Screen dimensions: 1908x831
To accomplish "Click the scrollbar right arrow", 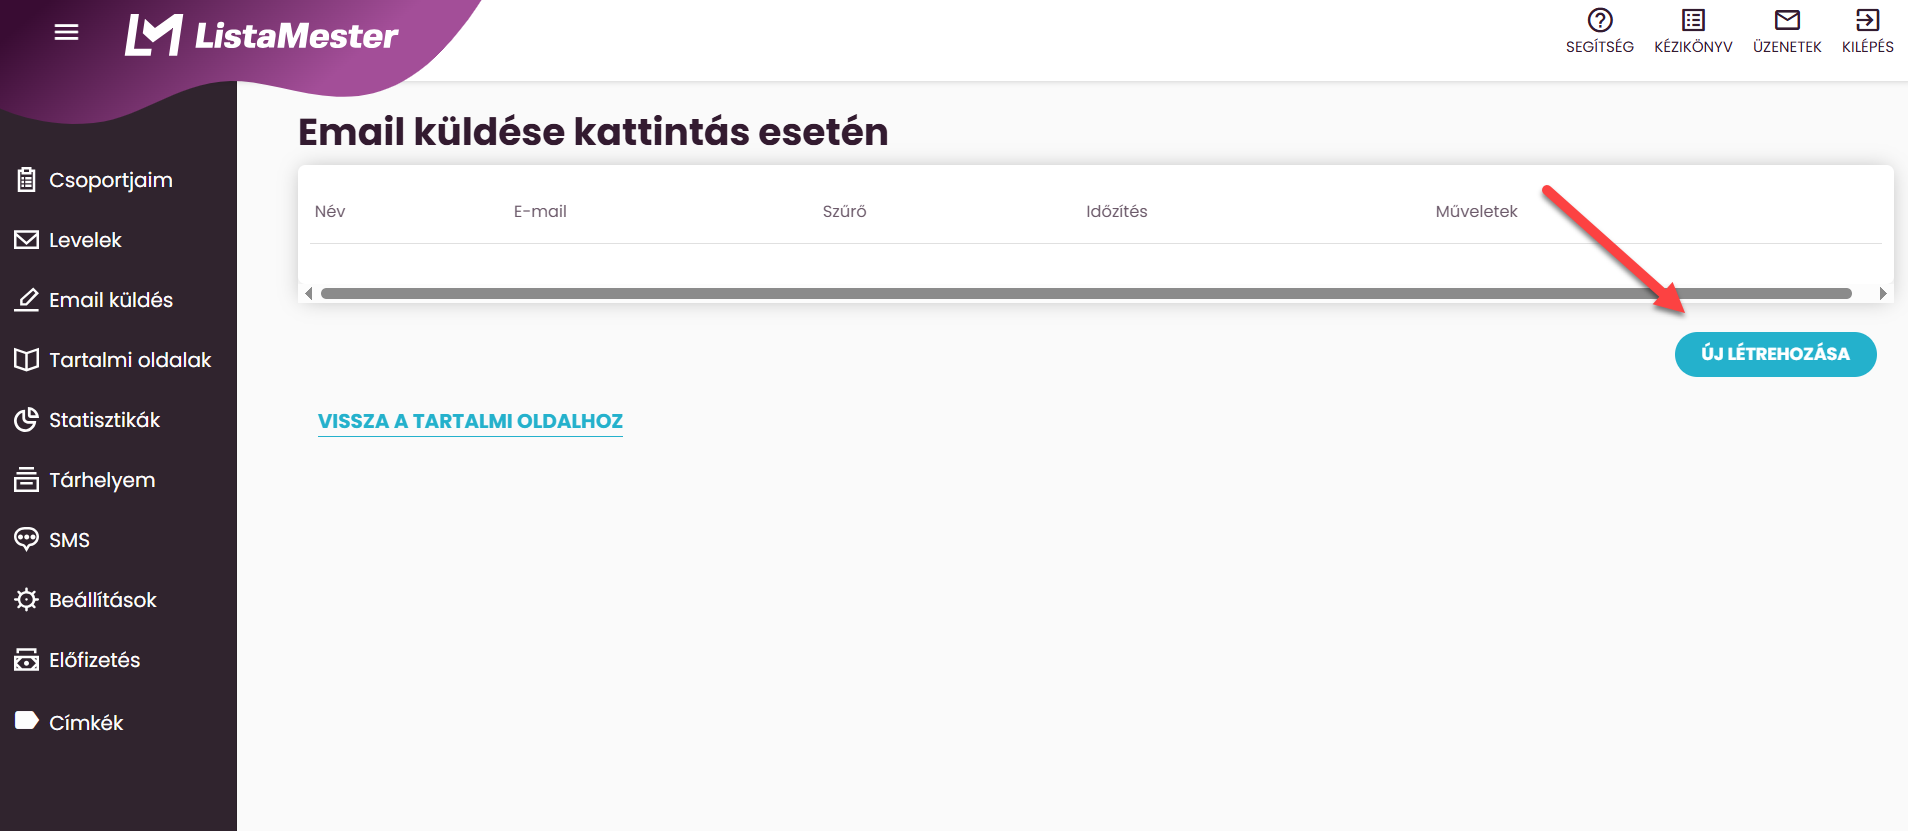I will (x=1882, y=293).
